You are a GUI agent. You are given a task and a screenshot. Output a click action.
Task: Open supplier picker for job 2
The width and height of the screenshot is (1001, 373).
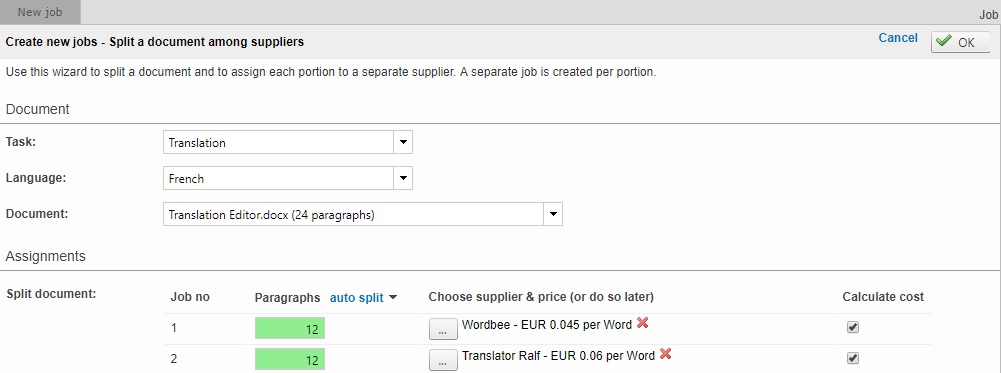[x=443, y=360]
